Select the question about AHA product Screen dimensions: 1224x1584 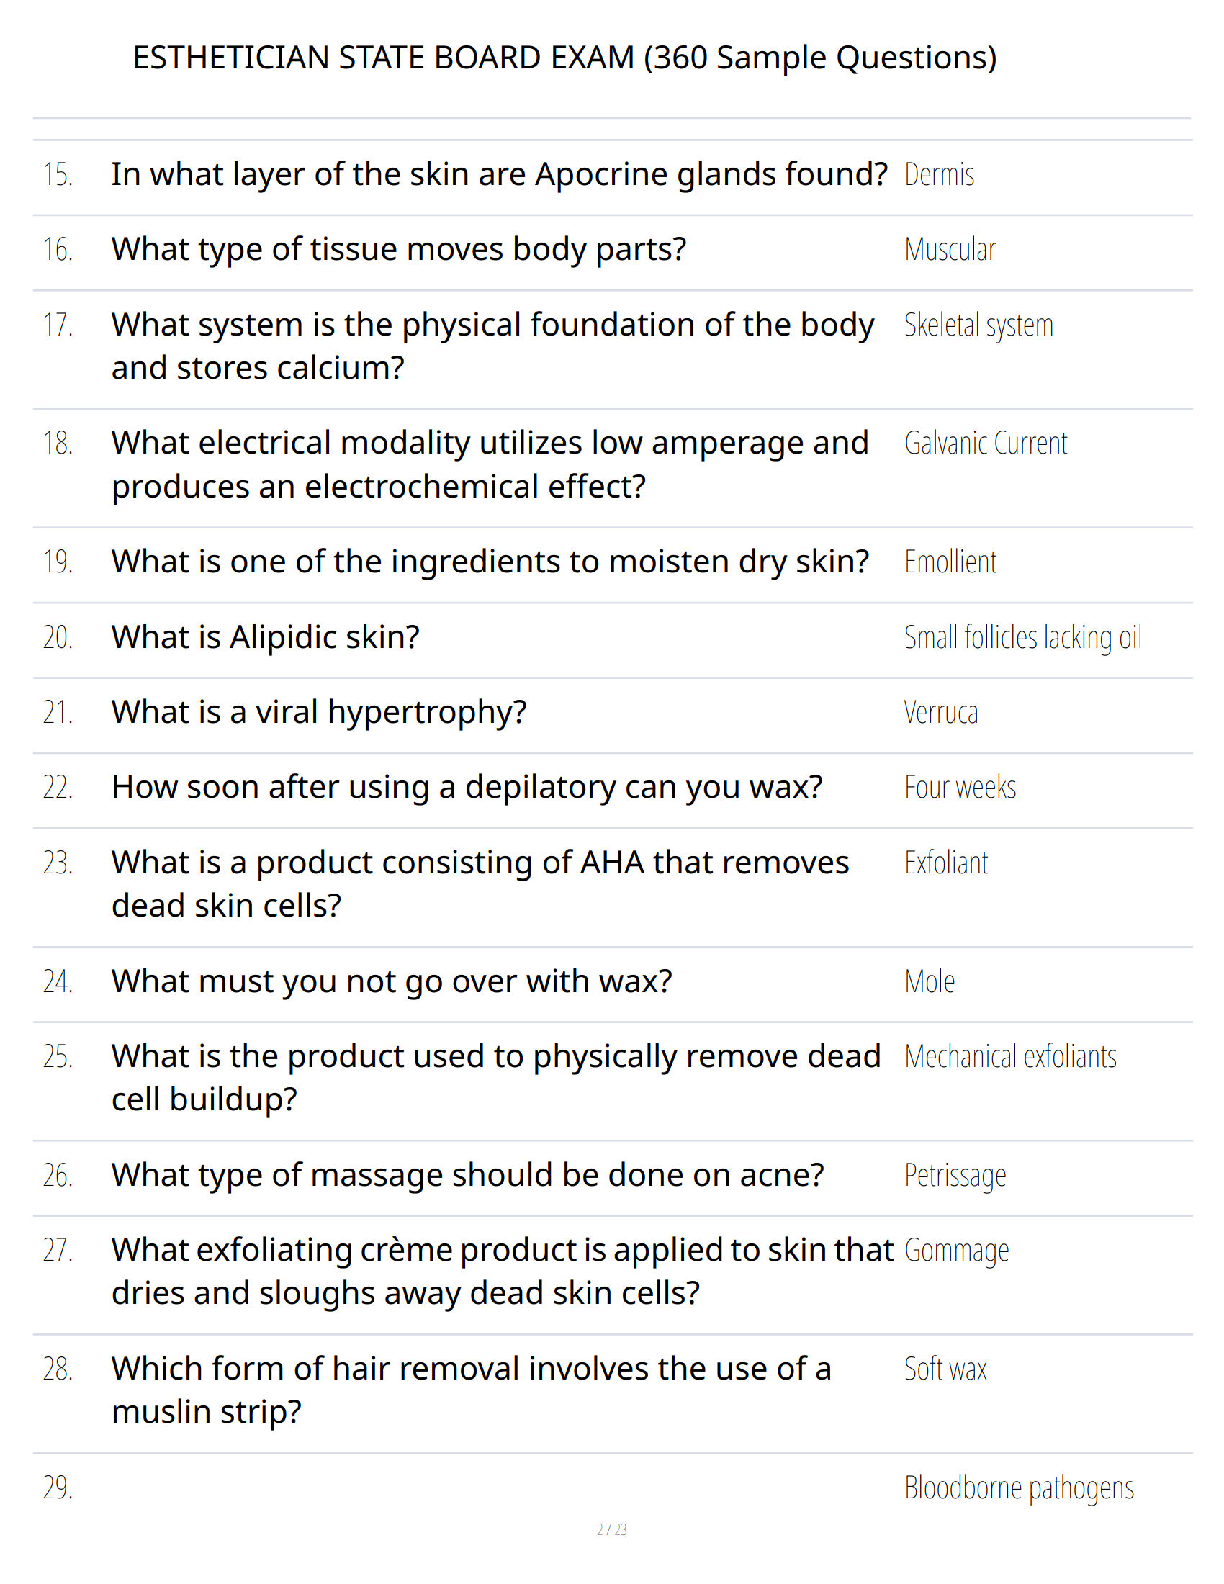(x=480, y=884)
